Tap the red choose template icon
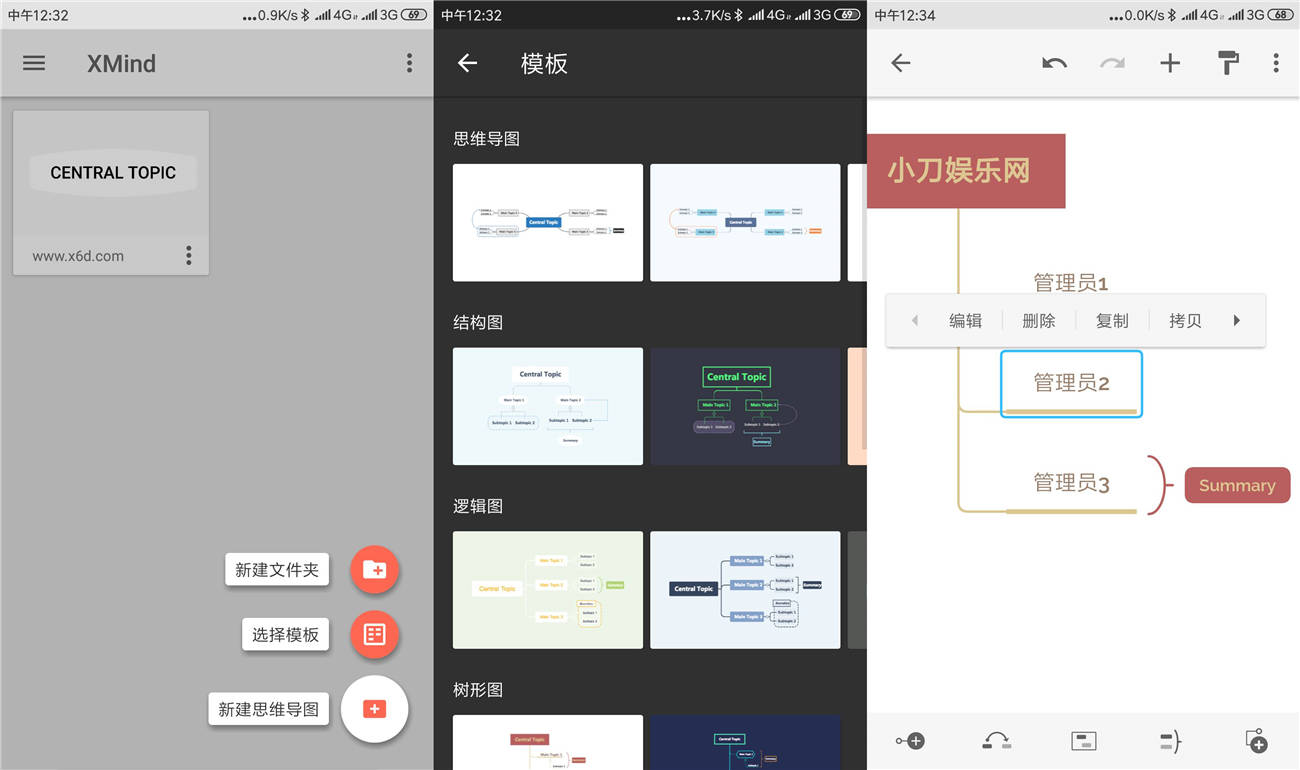Viewport: 1300px width, 770px height. (374, 634)
